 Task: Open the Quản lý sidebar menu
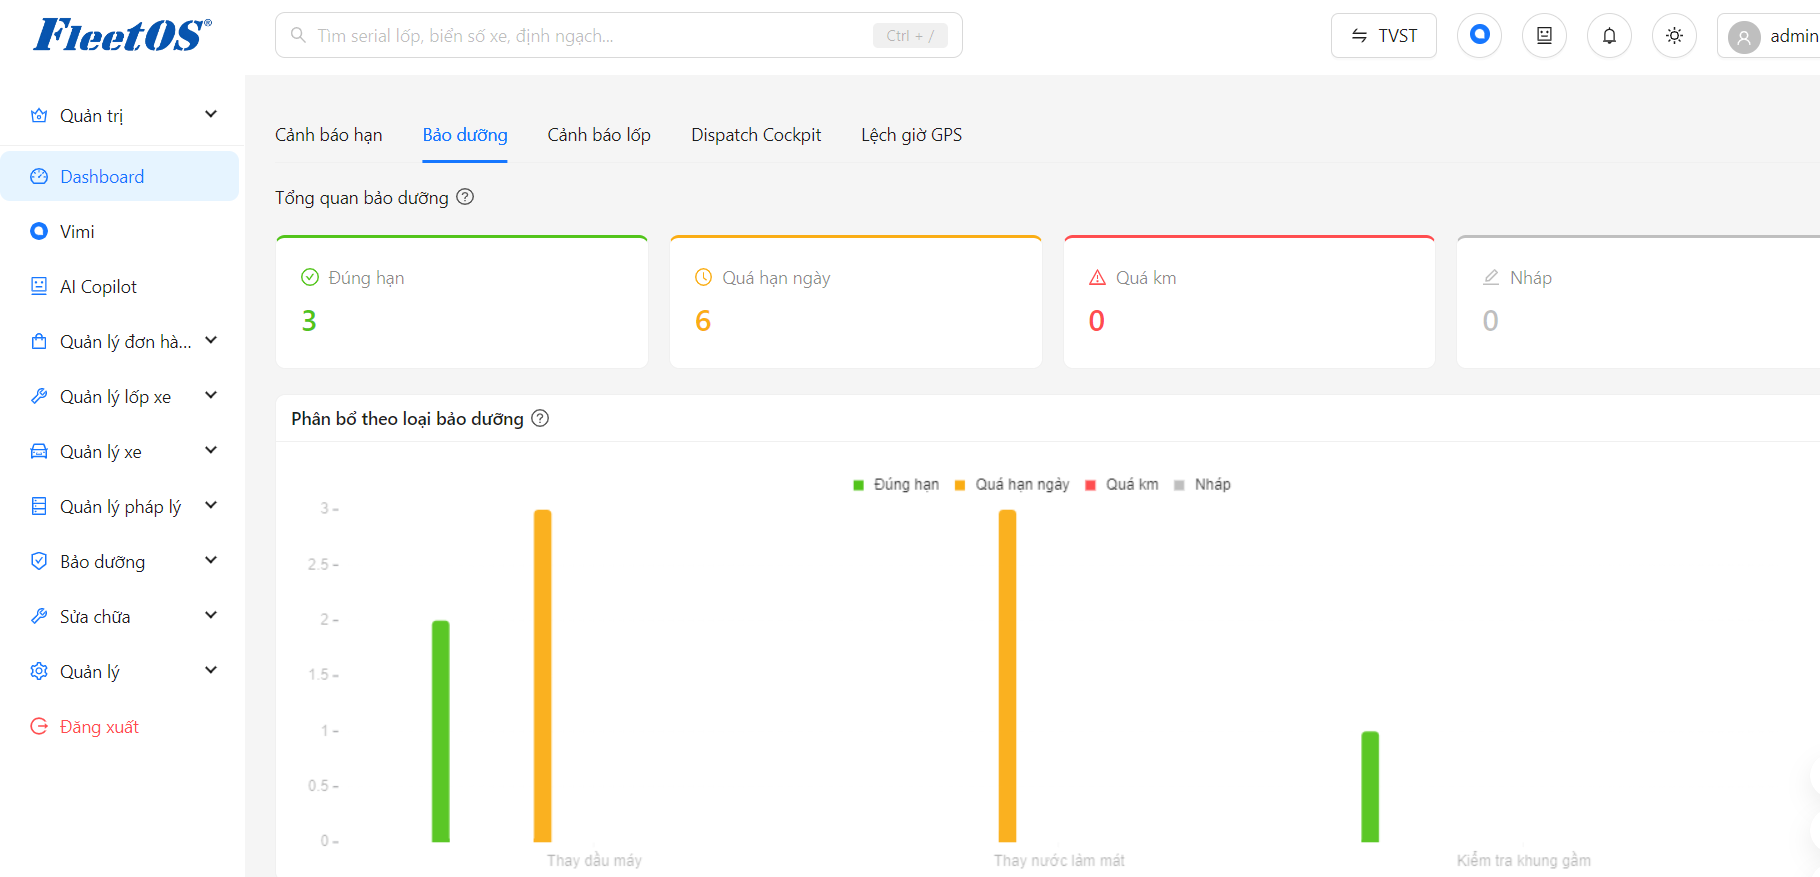[x=120, y=671]
